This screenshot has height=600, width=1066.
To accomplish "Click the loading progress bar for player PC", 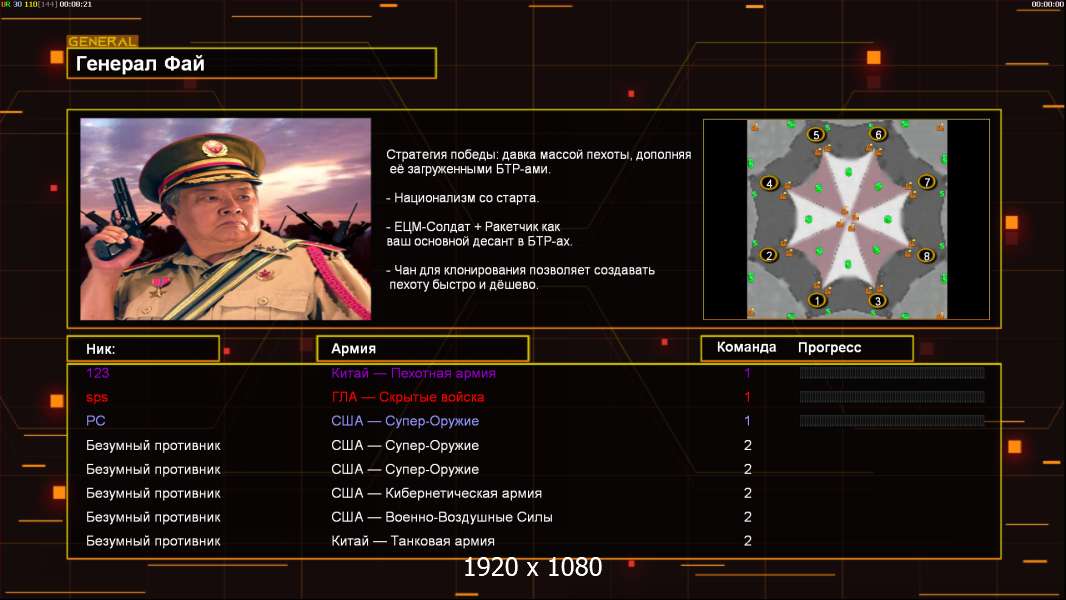I will click(892, 421).
